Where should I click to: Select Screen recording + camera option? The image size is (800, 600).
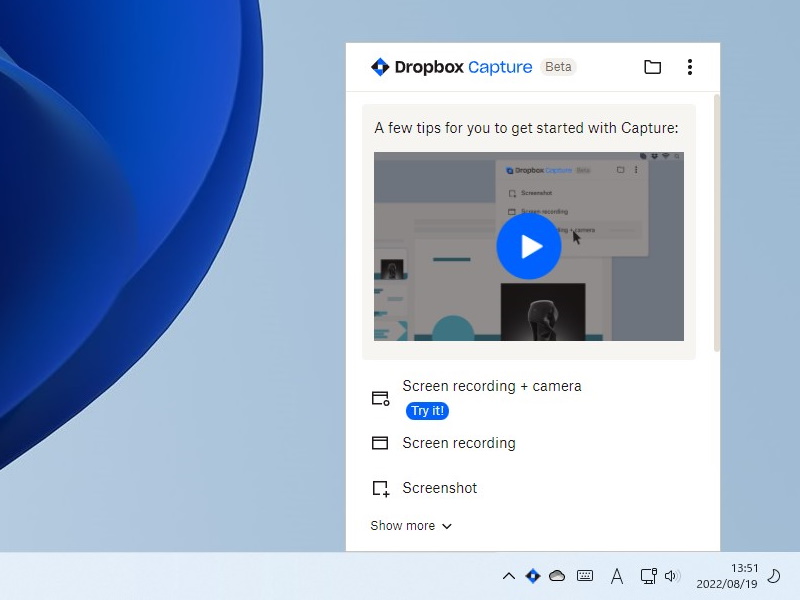[x=492, y=386]
